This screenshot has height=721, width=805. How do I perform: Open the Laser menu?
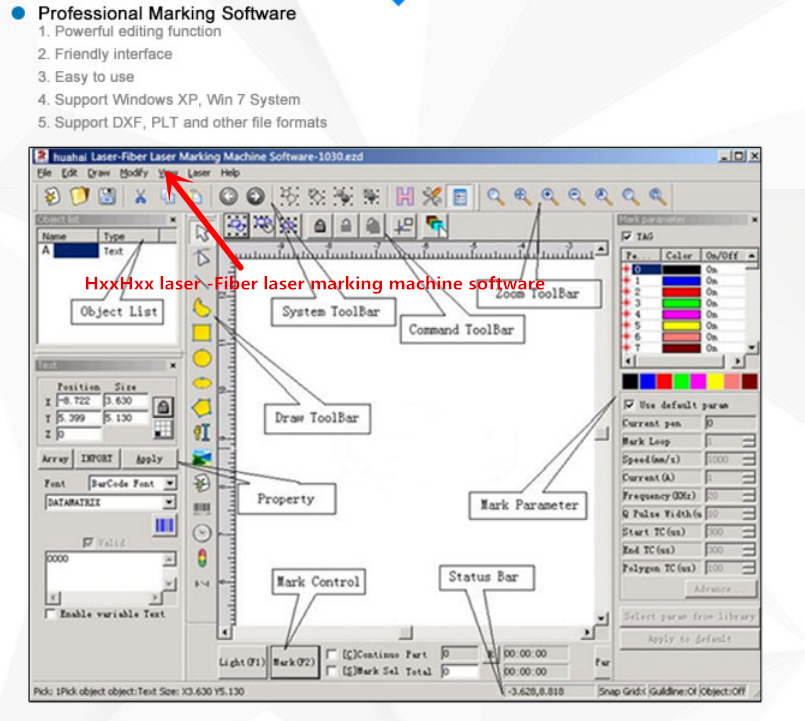click(x=198, y=173)
